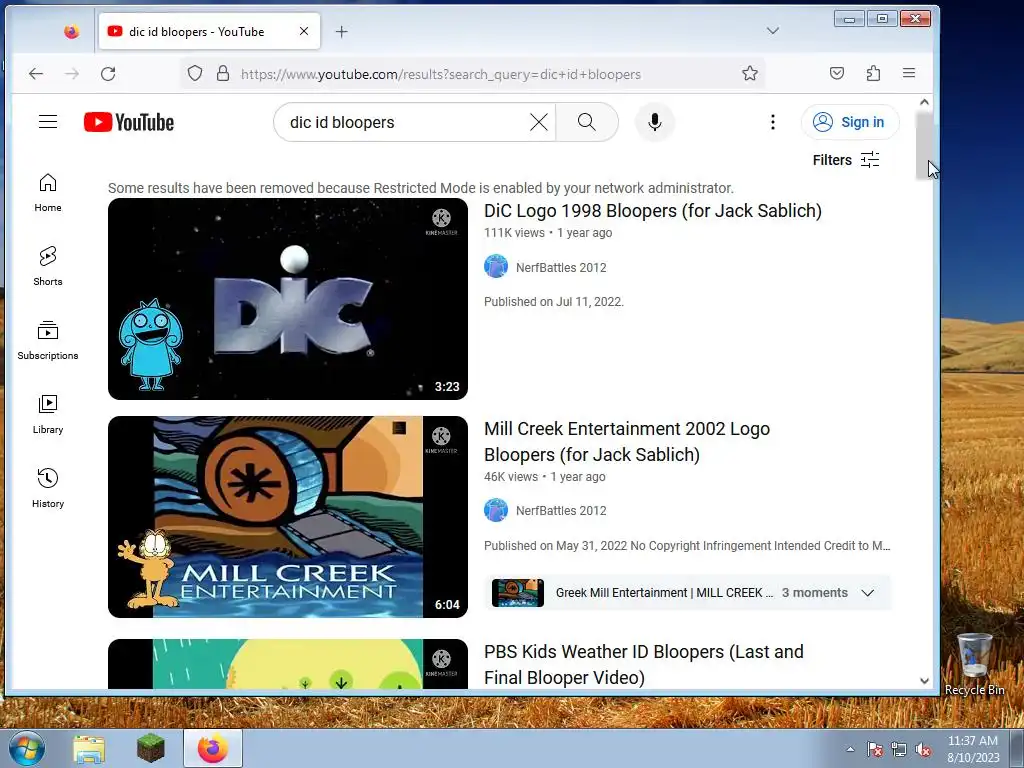1024x768 pixels.
Task: Open Subscriptions in the sidebar
Action: click(48, 340)
